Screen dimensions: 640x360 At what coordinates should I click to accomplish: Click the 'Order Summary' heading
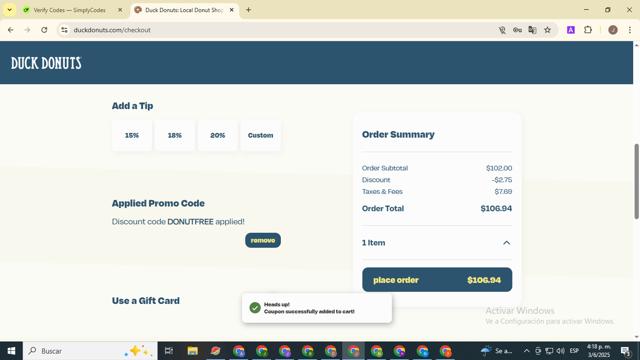click(398, 134)
